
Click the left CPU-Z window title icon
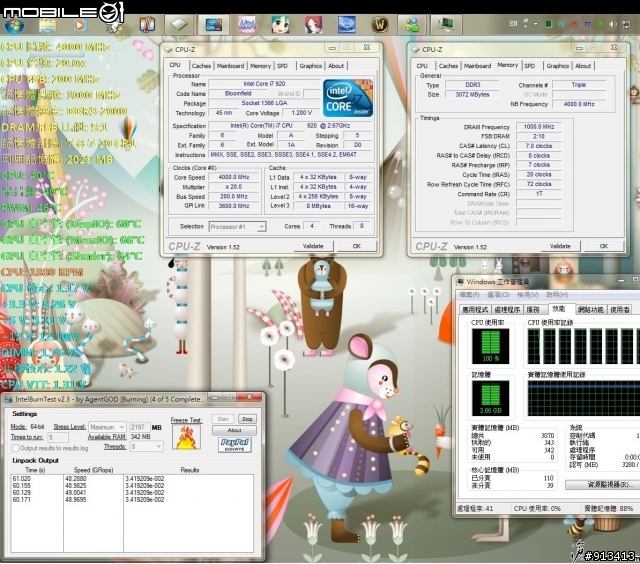tap(169, 49)
